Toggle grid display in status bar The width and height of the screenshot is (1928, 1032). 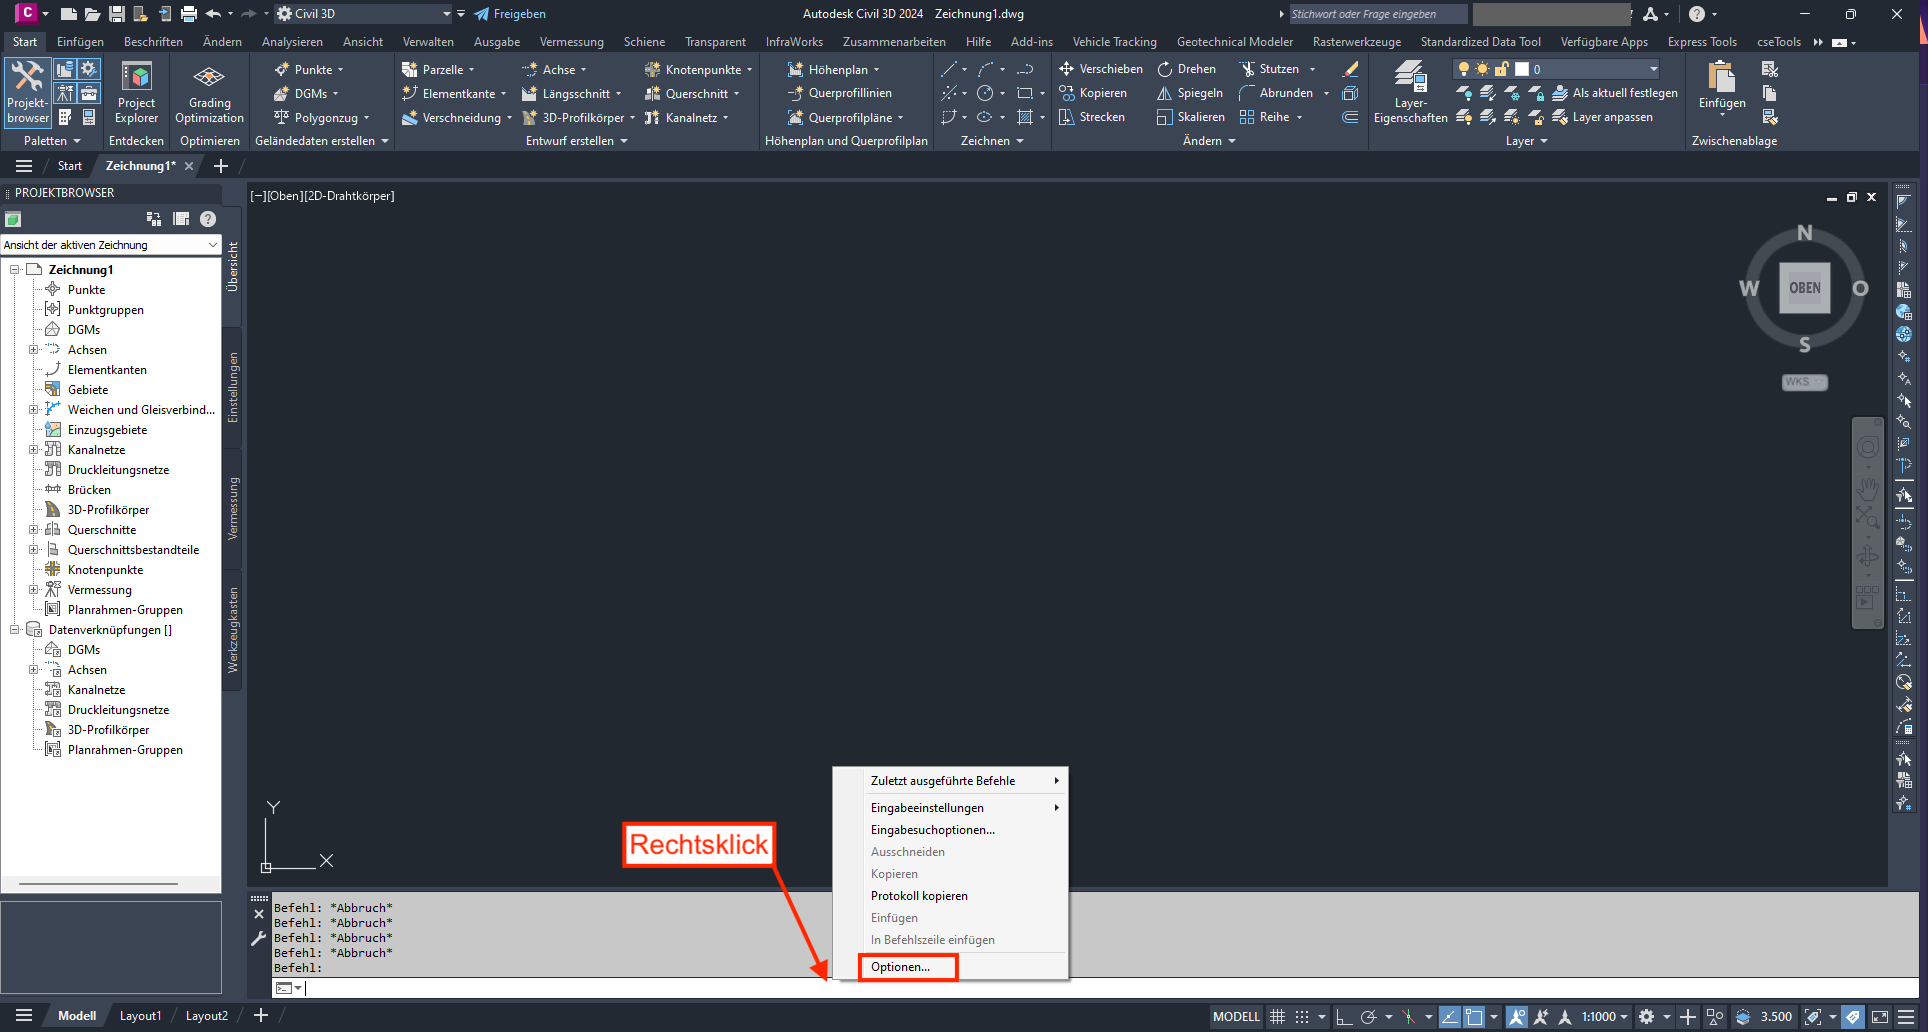pyautogui.click(x=1277, y=1017)
